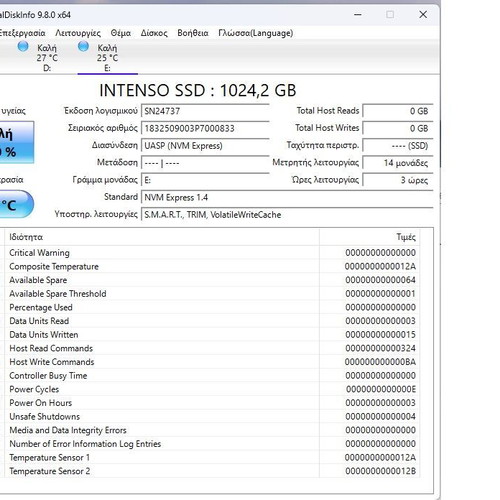Minimize the CrystalDiskInfo window
This screenshot has height=500, width=500.
pos(358,15)
